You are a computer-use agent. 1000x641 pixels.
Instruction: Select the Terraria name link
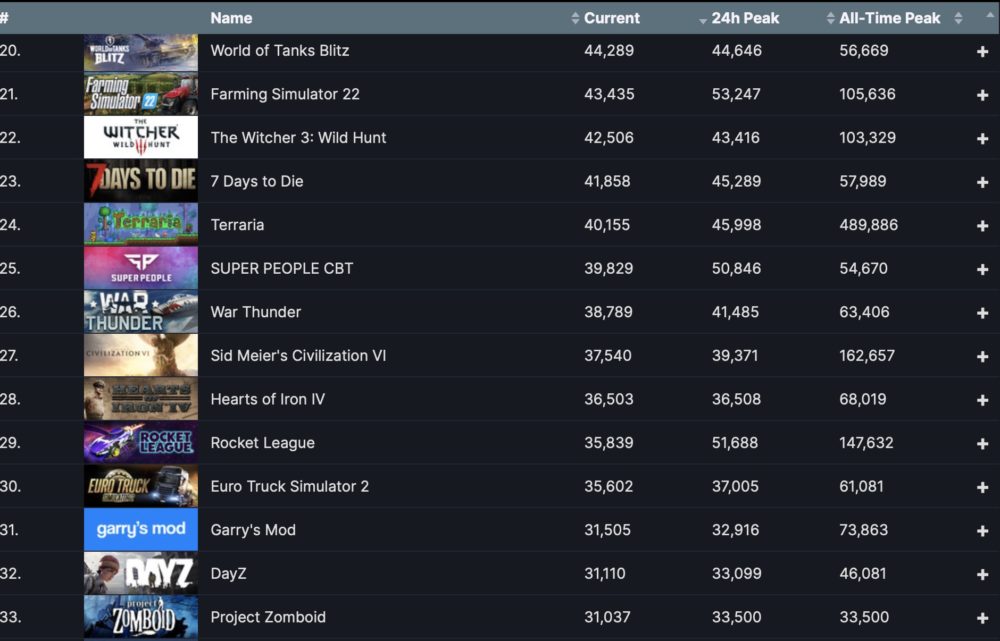tap(237, 225)
